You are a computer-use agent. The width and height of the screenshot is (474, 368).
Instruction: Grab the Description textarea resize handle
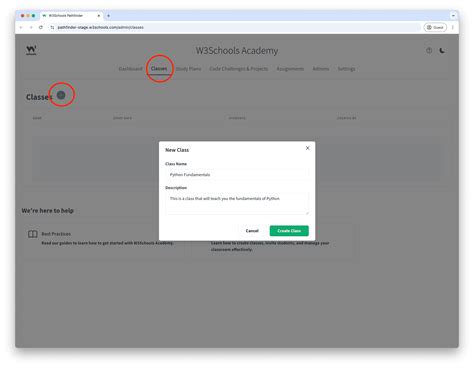(x=307, y=213)
